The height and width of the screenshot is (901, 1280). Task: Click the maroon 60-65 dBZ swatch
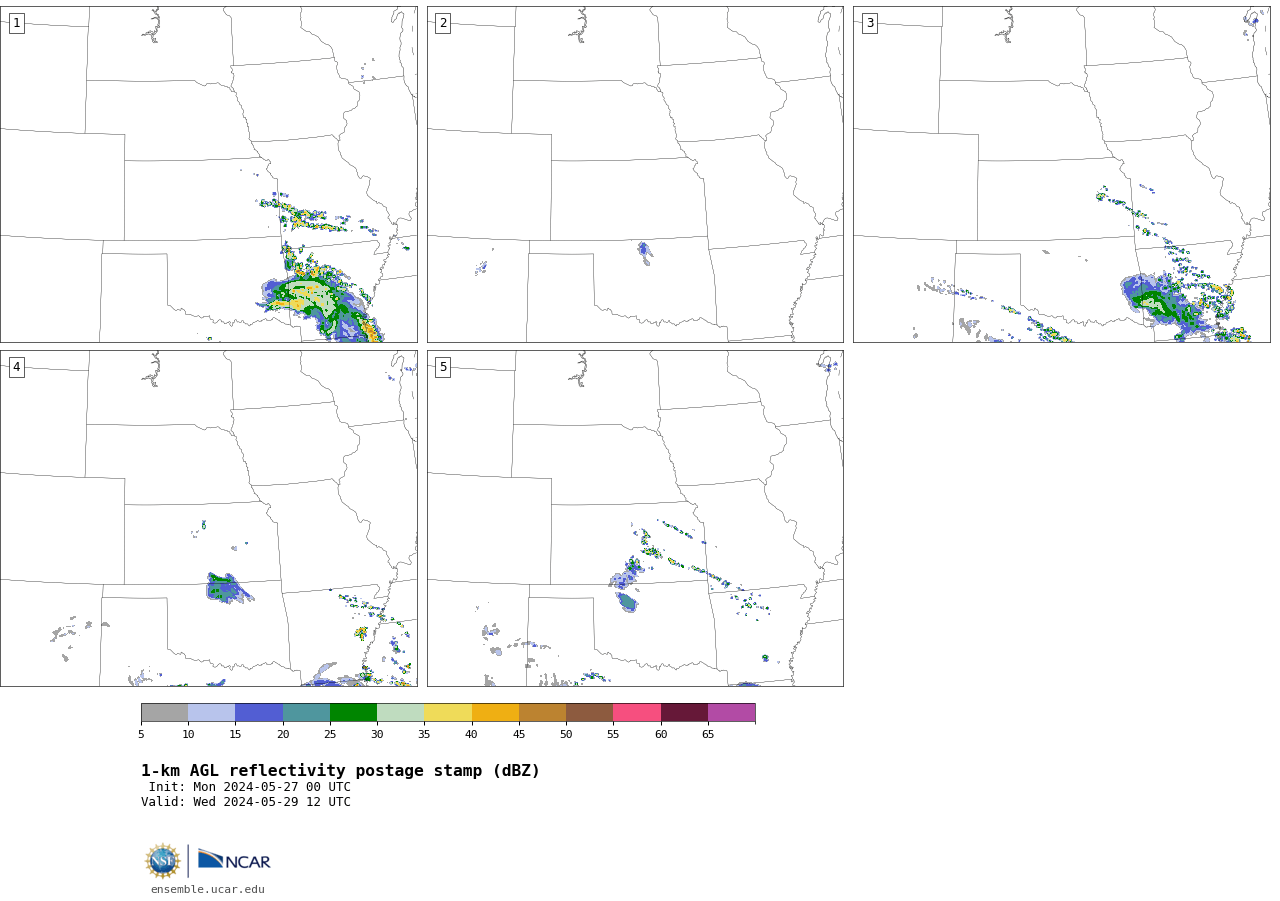click(684, 713)
